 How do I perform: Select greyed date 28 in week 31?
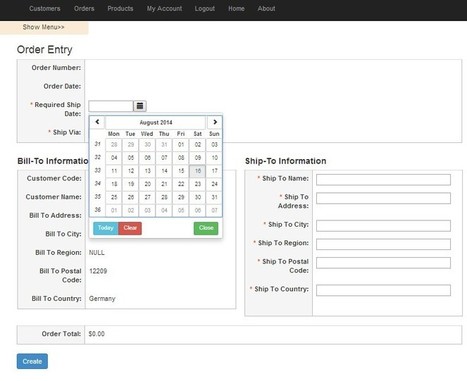(114, 145)
